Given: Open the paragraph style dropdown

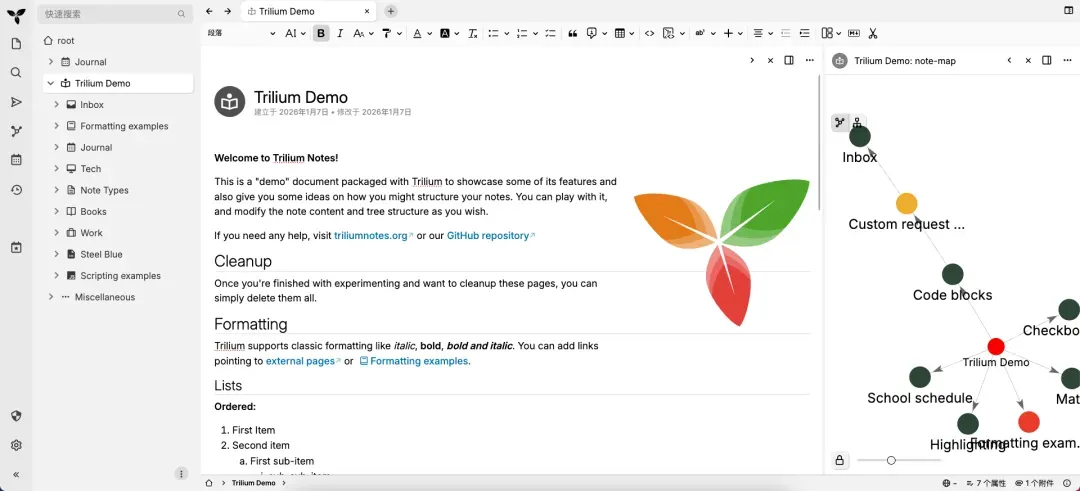Looking at the screenshot, I should [241, 33].
